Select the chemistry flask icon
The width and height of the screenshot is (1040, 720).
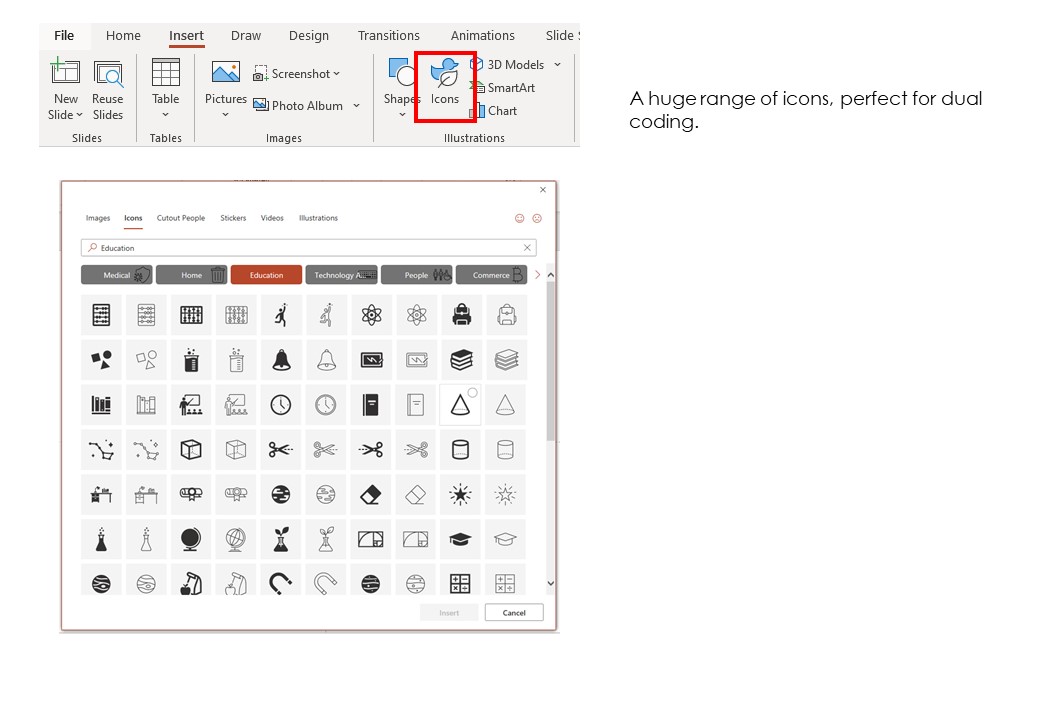[x=101, y=539]
